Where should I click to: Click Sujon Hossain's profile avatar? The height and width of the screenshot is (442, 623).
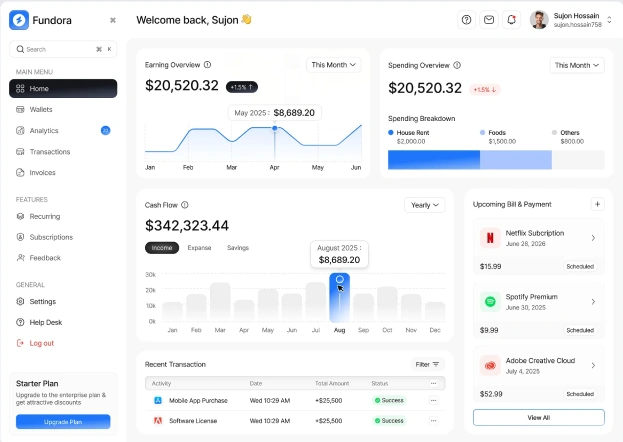coord(539,19)
